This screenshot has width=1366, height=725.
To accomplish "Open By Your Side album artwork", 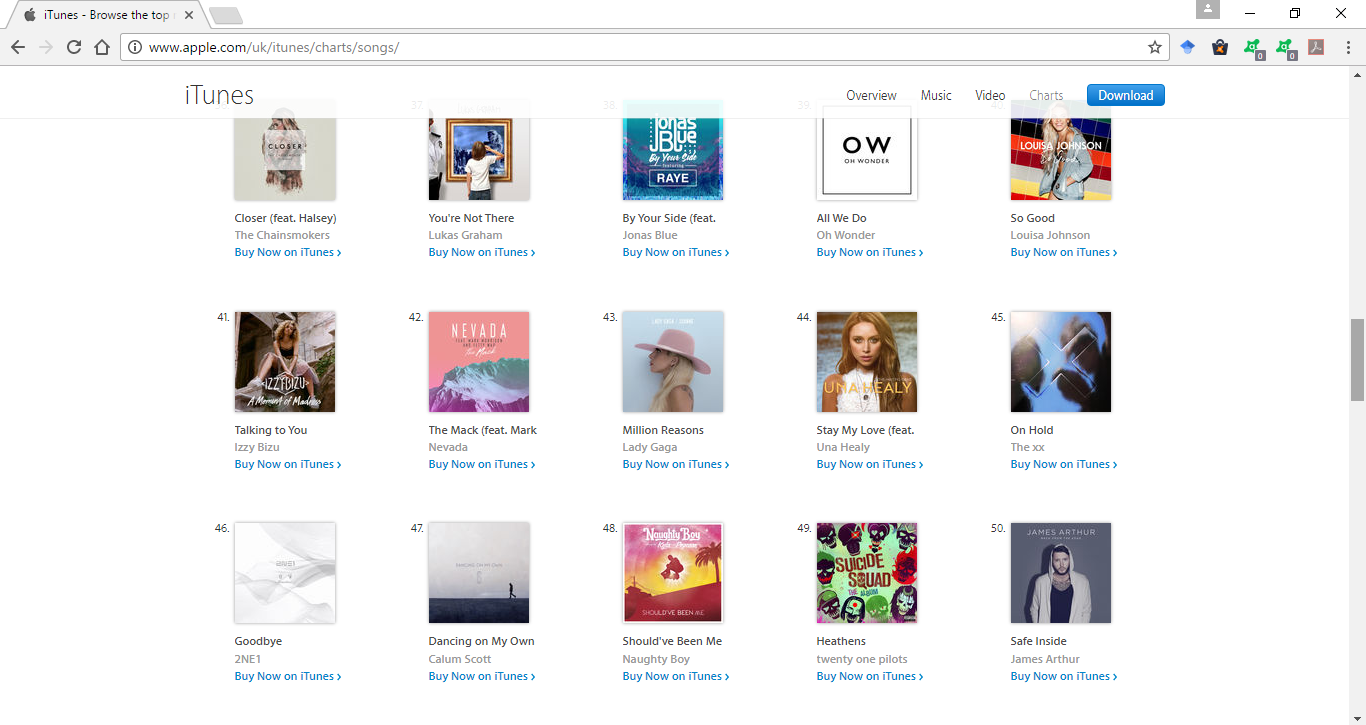I will tap(673, 150).
